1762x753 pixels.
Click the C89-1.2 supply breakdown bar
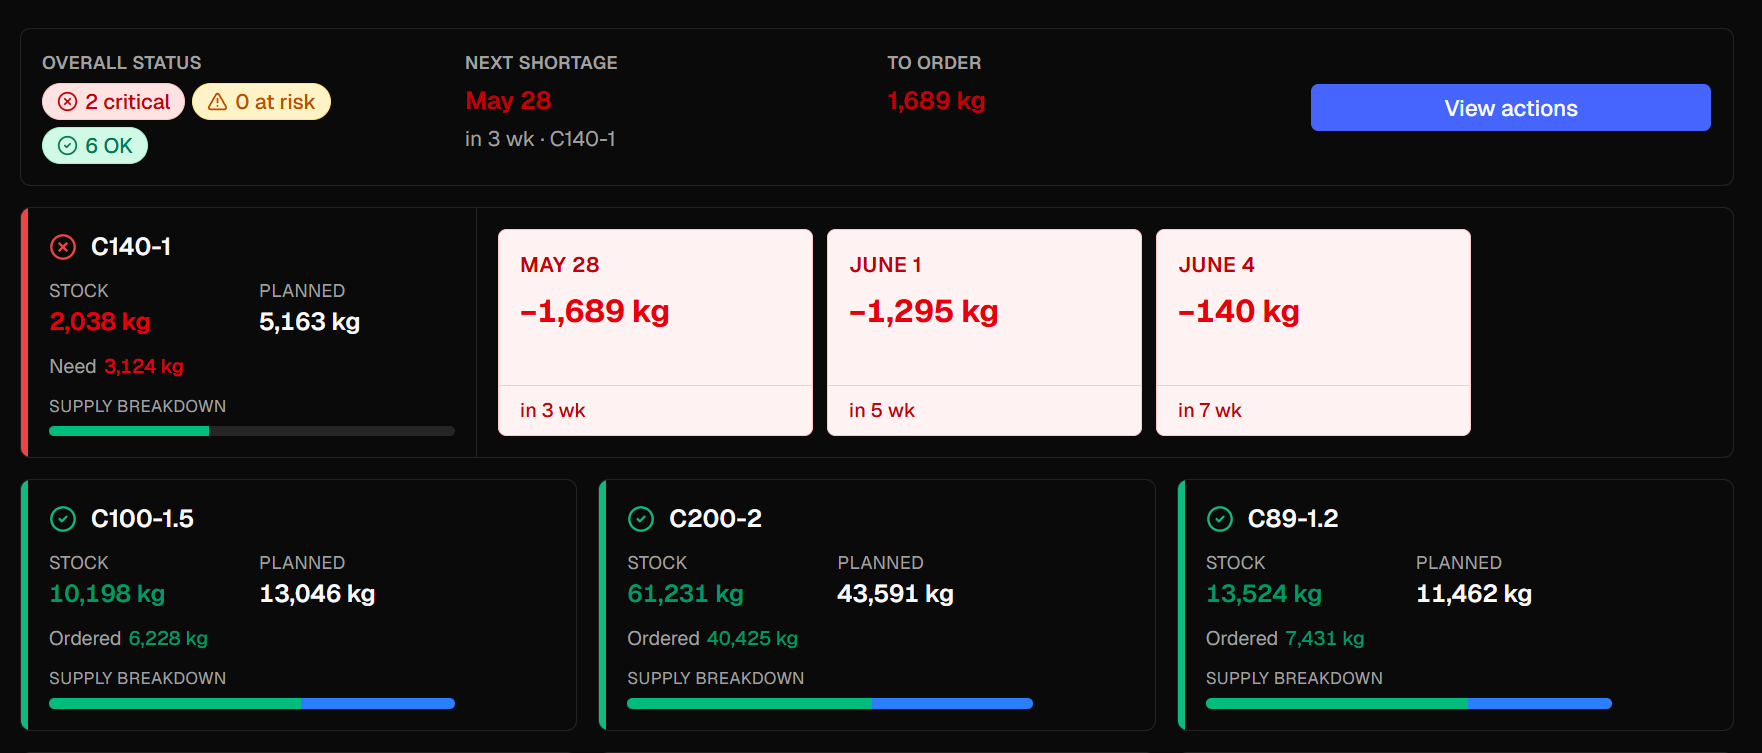pyautogui.click(x=1409, y=703)
